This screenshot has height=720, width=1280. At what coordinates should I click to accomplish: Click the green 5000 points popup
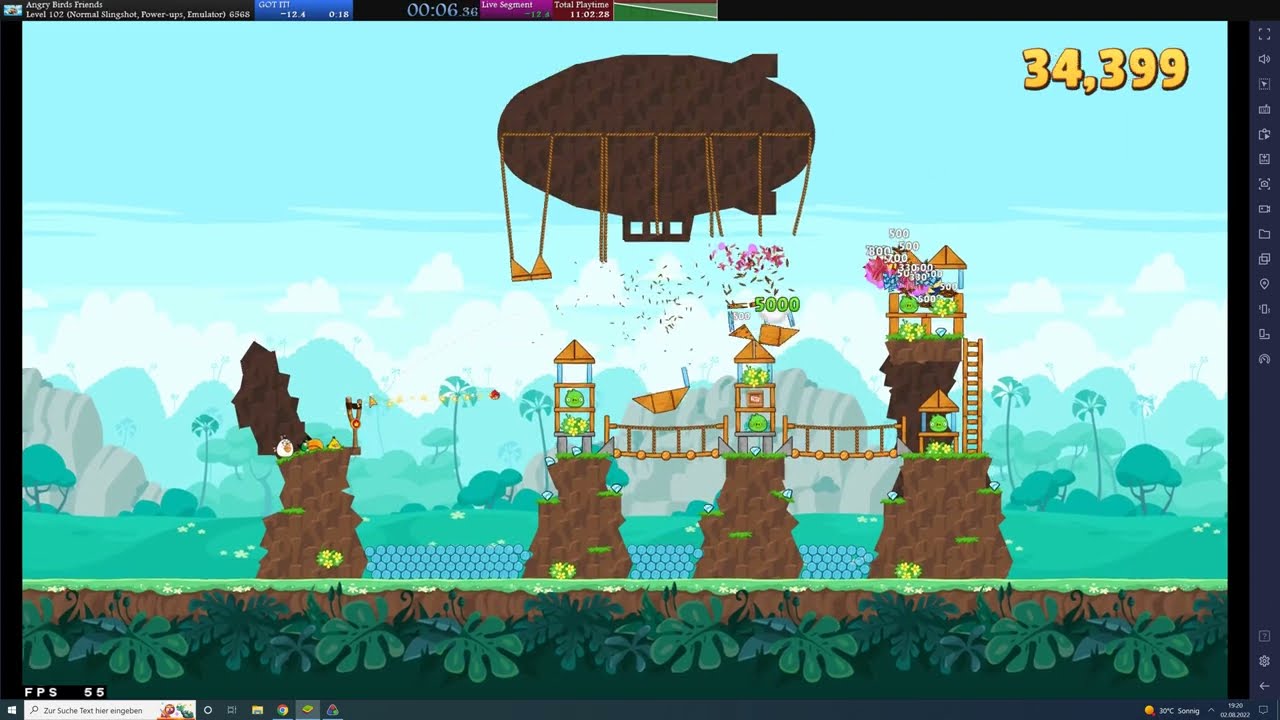(777, 304)
